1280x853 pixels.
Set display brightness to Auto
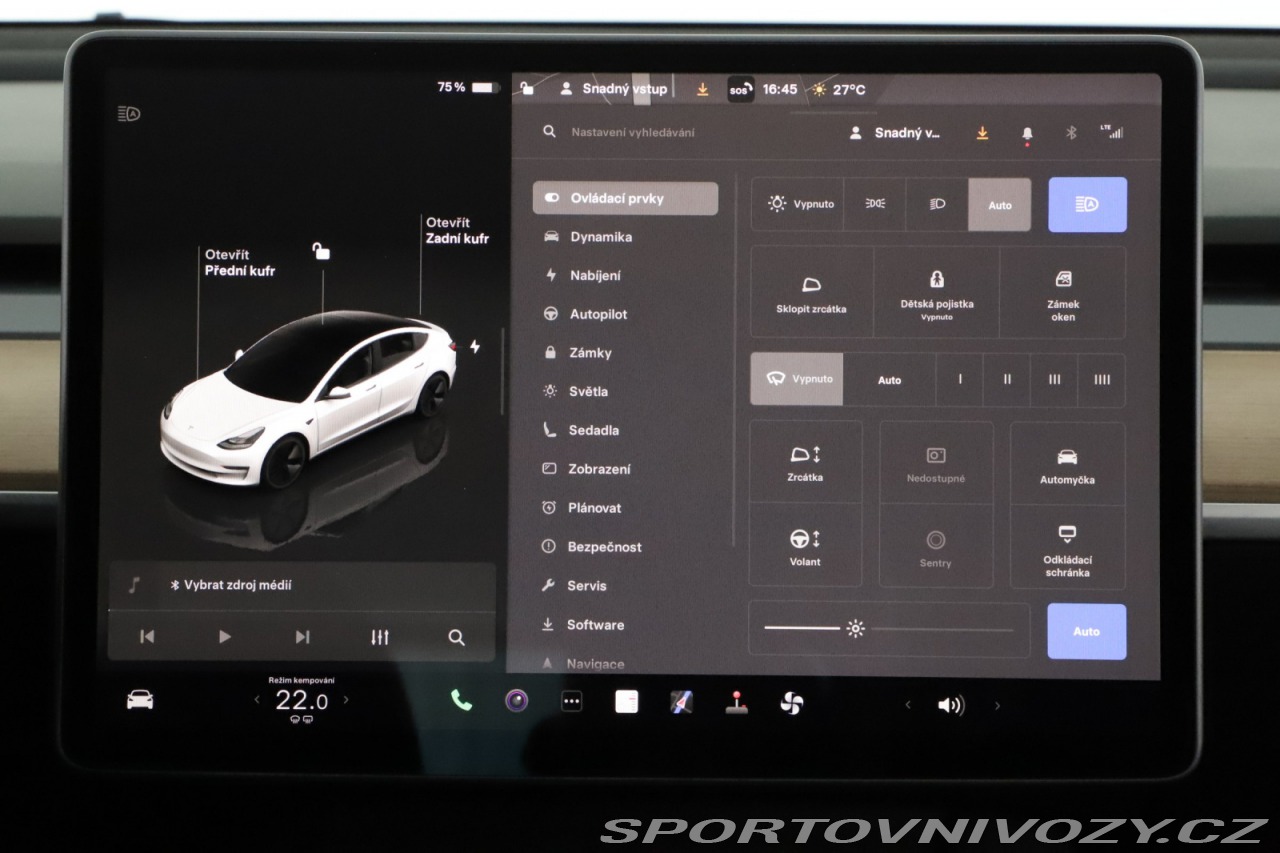point(1087,631)
